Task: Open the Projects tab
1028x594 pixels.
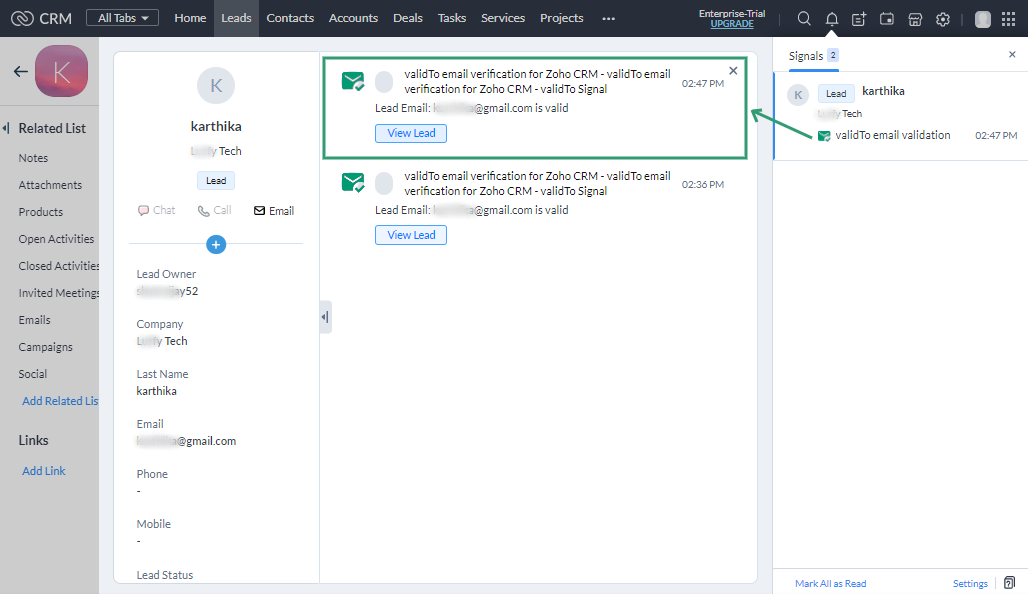Action: (x=562, y=18)
